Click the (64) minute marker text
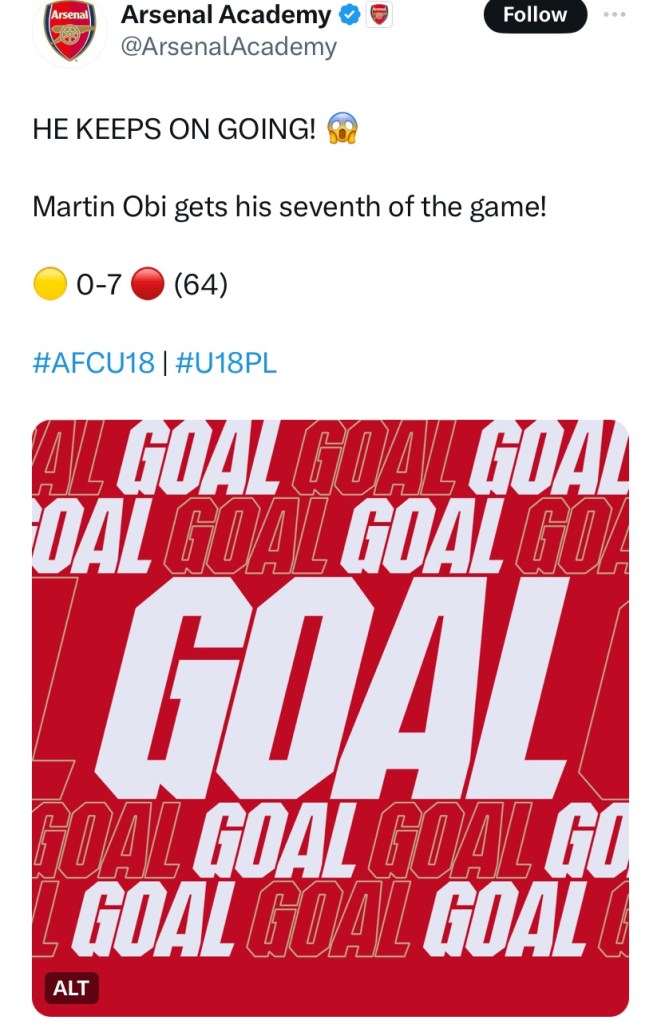The height and width of the screenshot is (1024, 661). [x=201, y=286]
